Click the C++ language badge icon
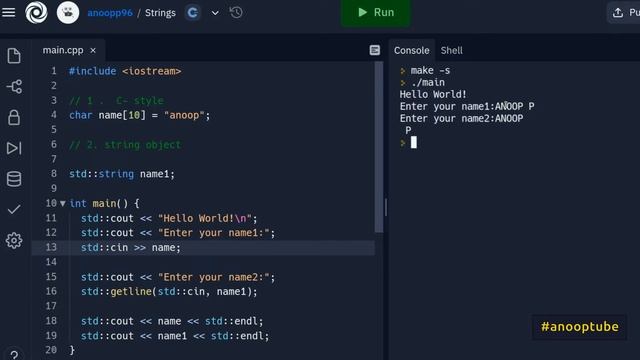 193,13
